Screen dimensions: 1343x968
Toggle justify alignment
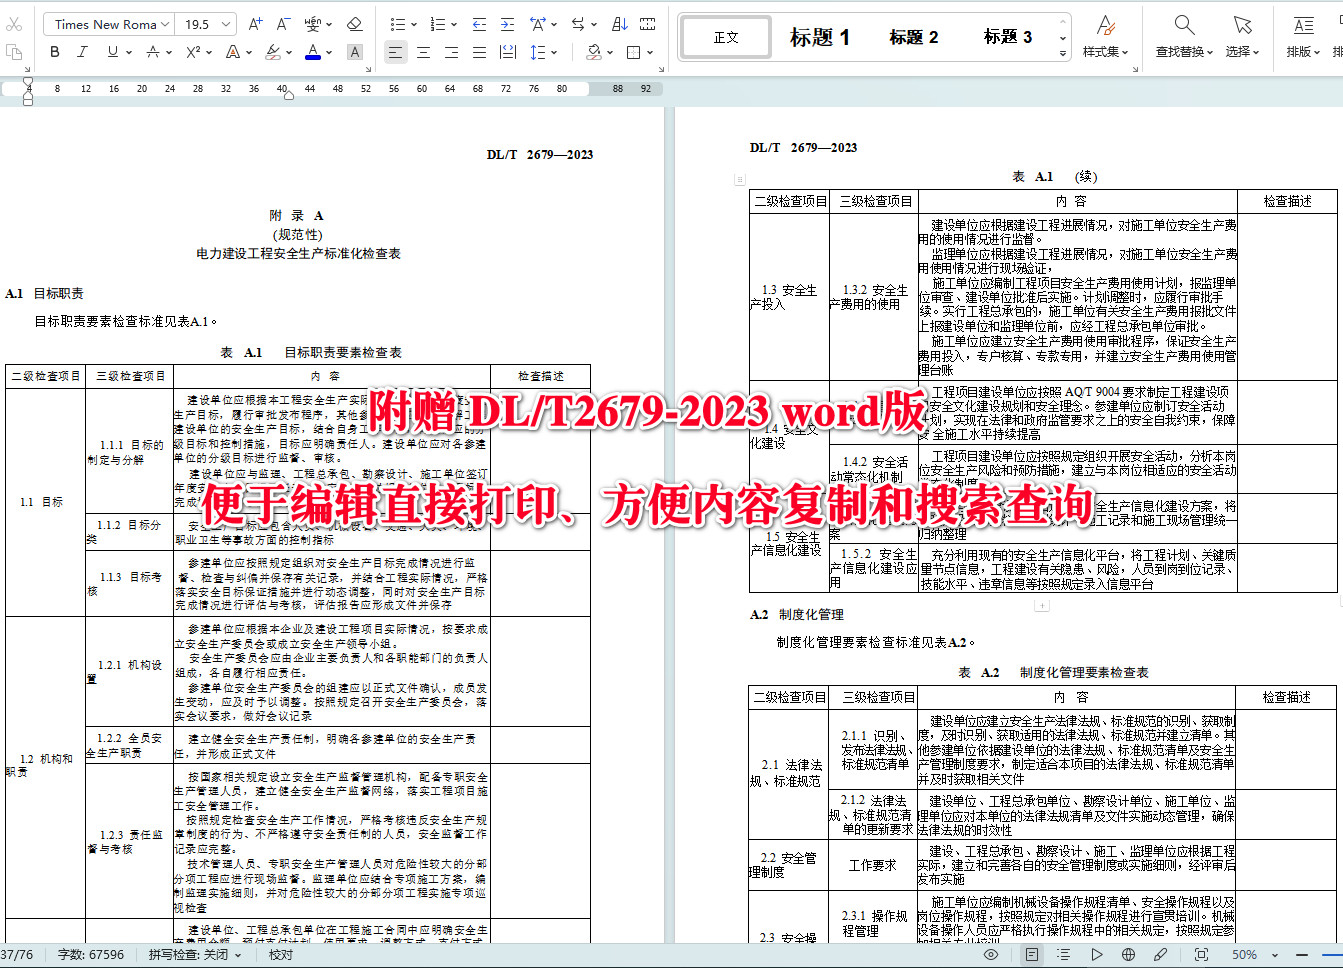pos(479,52)
